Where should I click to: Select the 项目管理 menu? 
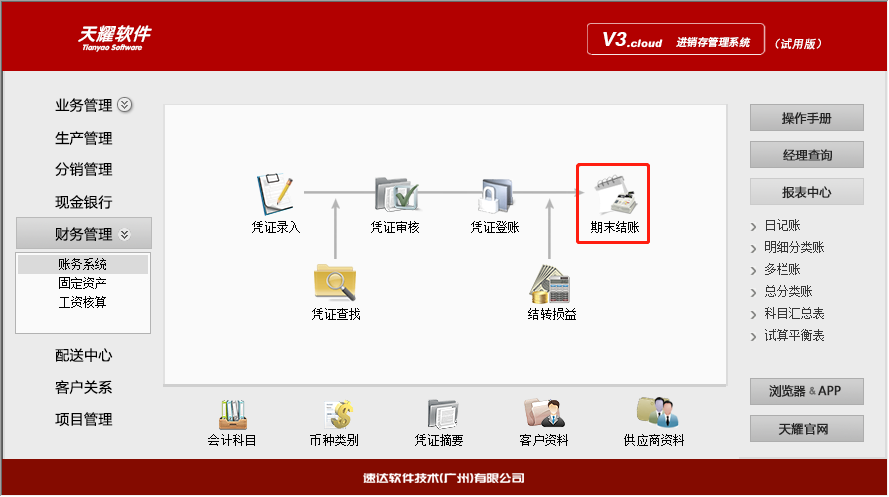click(83, 420)
